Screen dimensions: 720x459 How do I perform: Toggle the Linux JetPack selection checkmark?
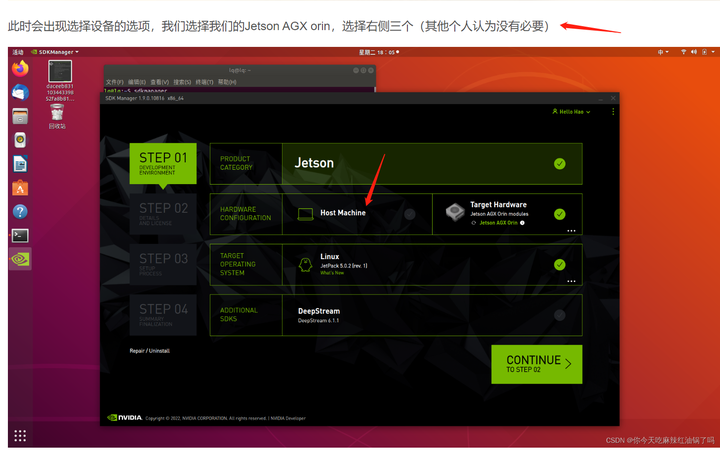coord(559,264)
